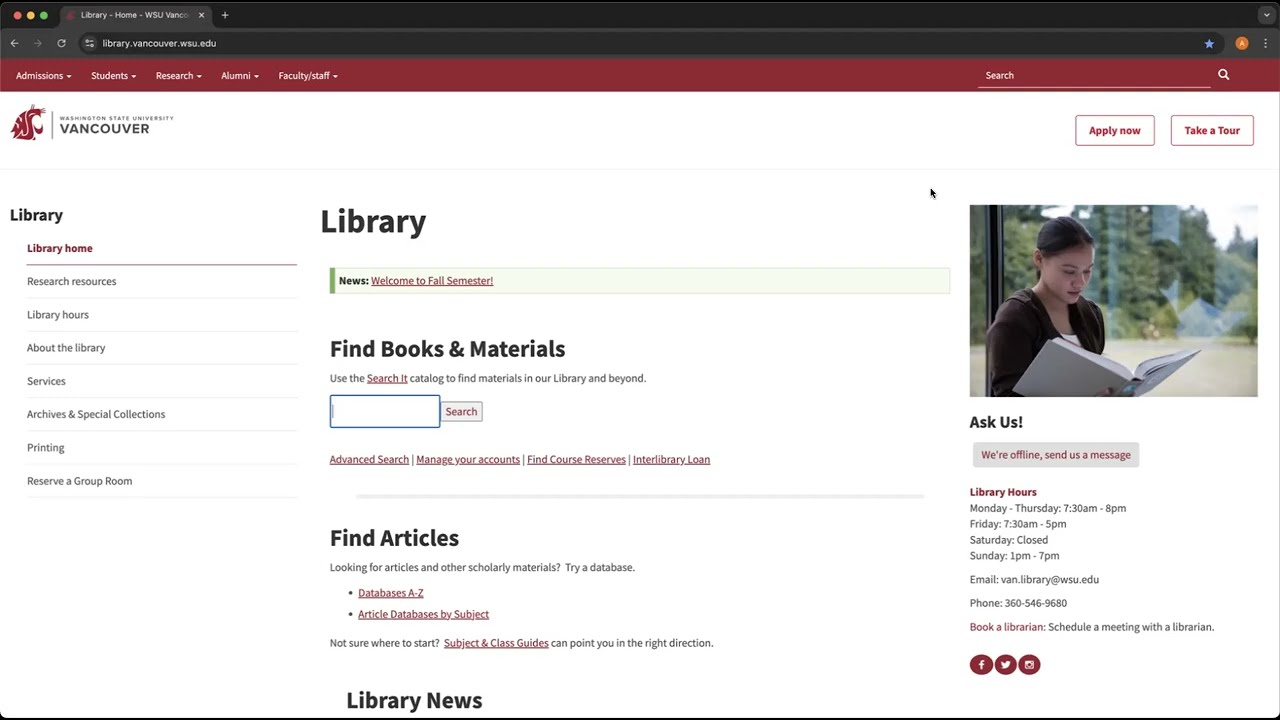The width and height of the screenshot is (1280, 720).
Task: Reload the page with refresh icon
Action: pyautogui.click(x=61, y=43)
